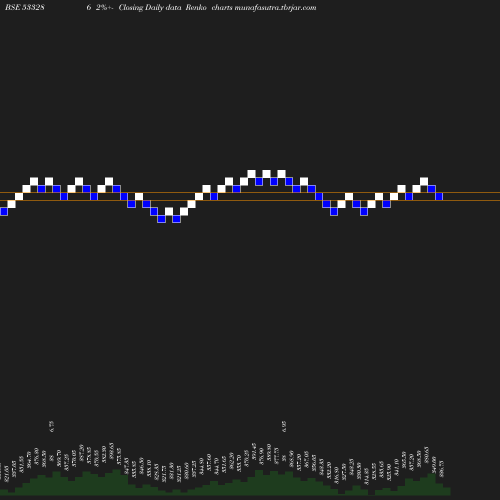Click the 6.95 value label above volume bars
The height and width of the screenshot is (500, 500).
pyautogui.click(x=284, y=426)
